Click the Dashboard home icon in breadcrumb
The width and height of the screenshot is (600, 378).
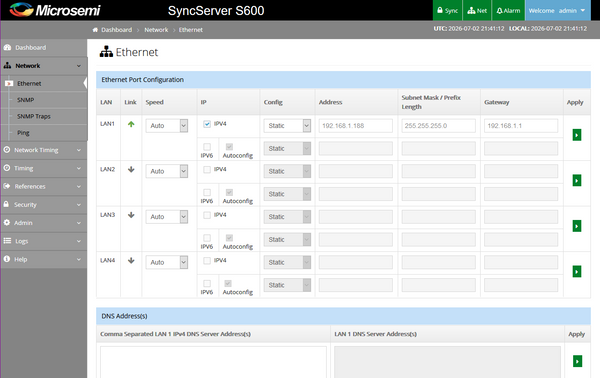[95, 30]
